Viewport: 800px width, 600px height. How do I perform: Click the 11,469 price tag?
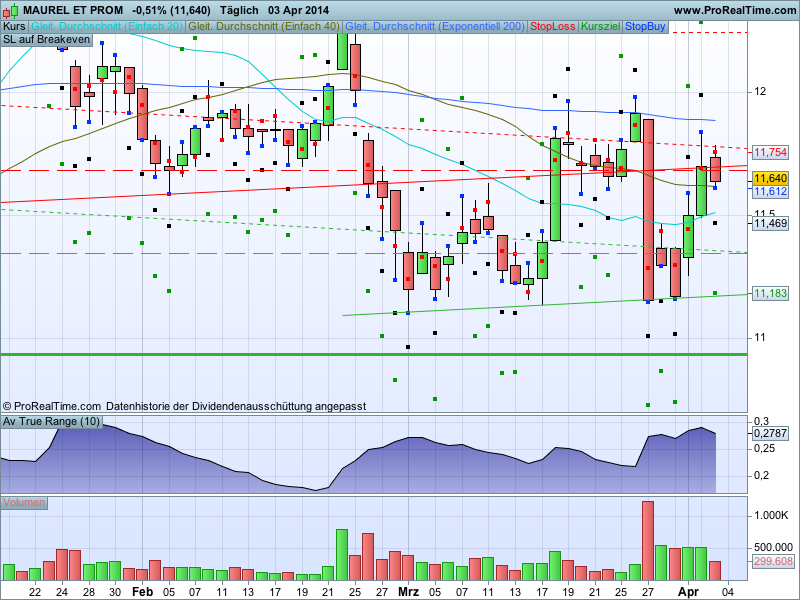click(770, 223)
